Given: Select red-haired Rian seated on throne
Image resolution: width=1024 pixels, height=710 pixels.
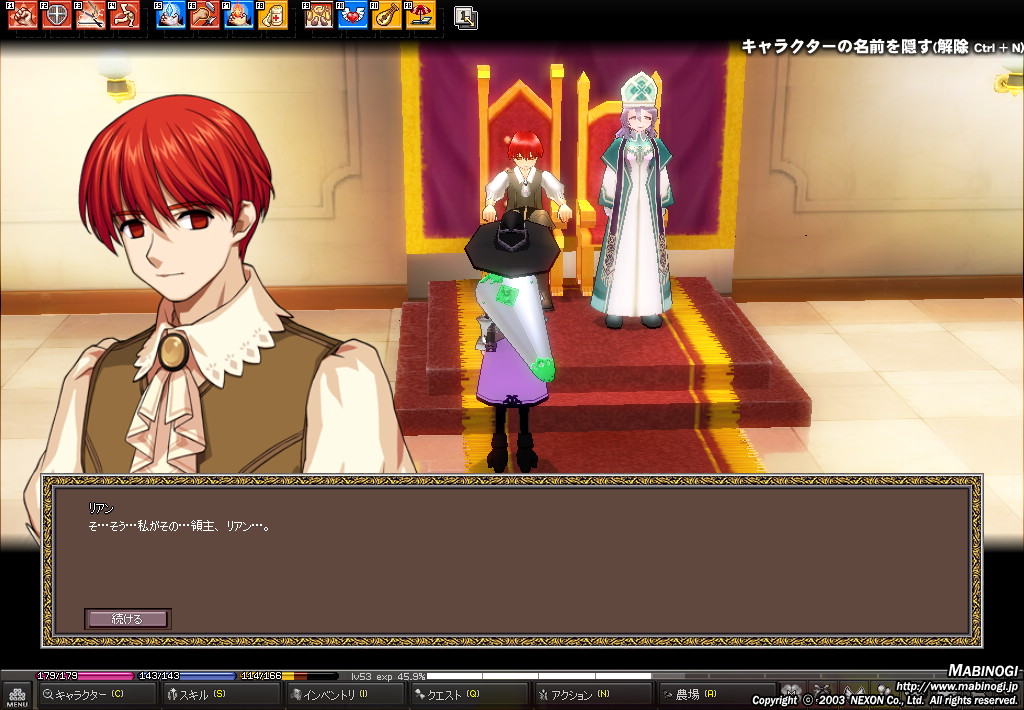Looking at the screenshot, I should coord(526,180).
